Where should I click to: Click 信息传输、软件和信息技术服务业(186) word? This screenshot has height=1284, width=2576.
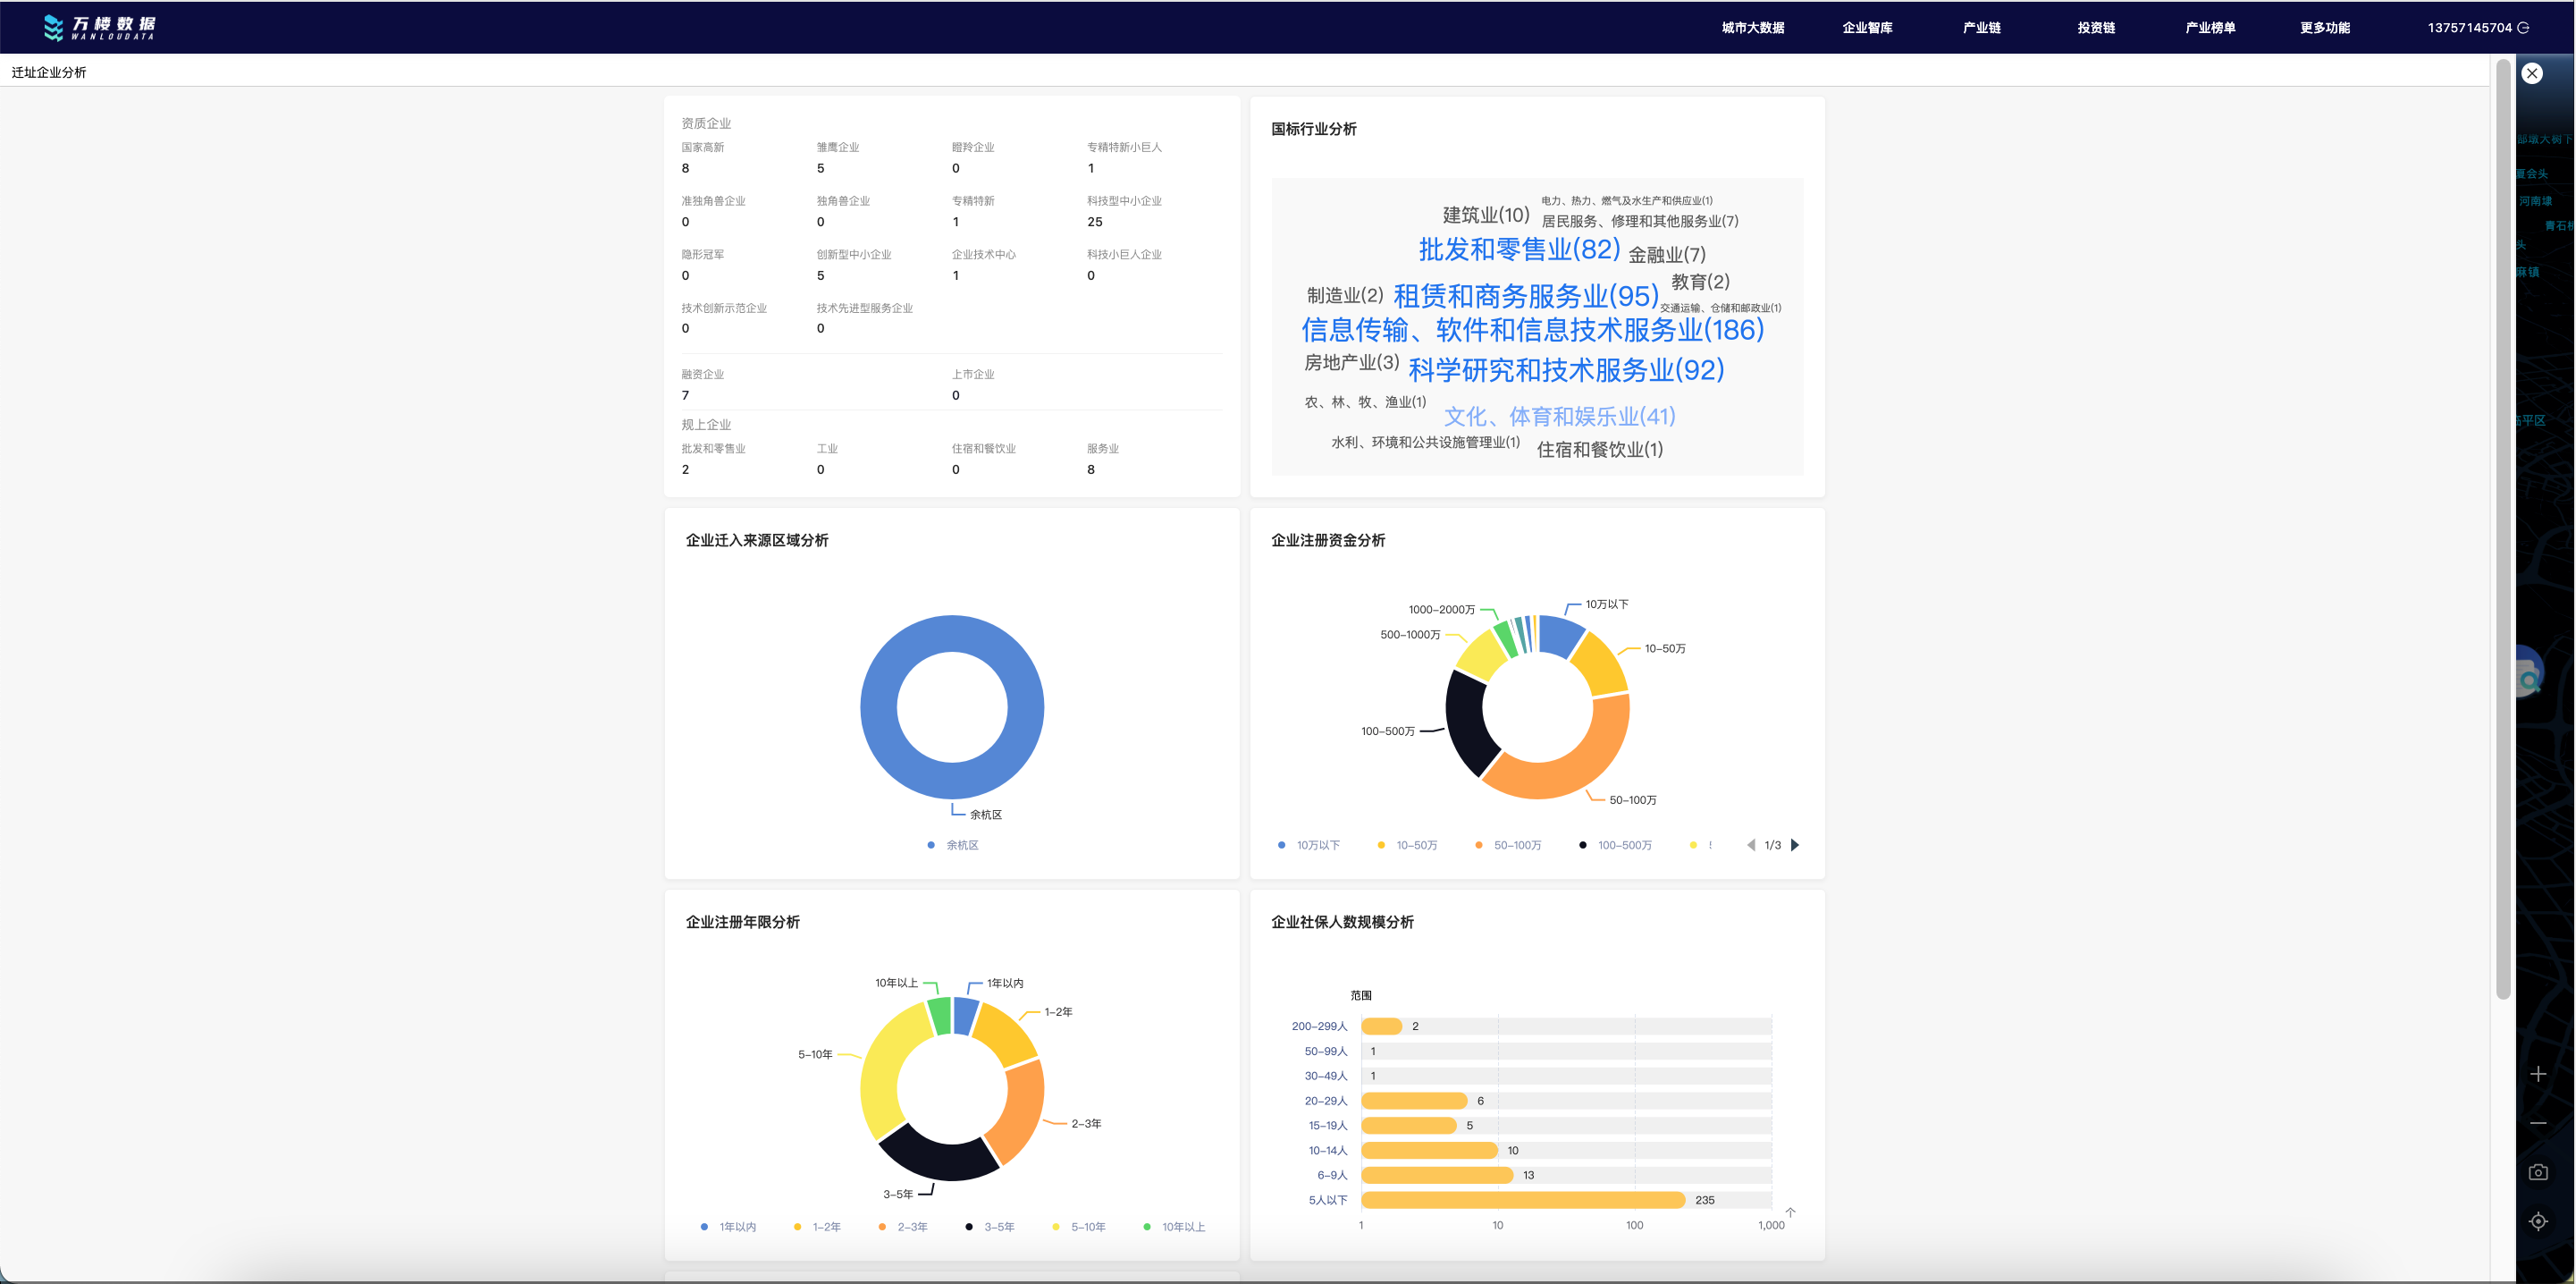[x=1532, y=330]
